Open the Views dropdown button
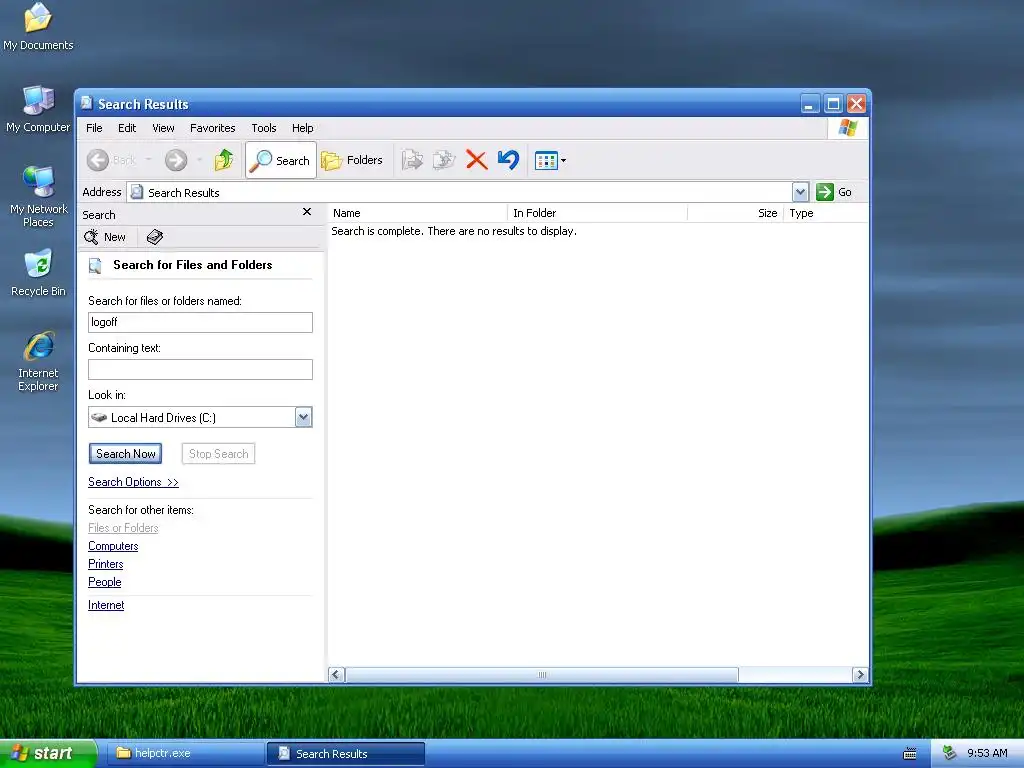 [550, 160]
